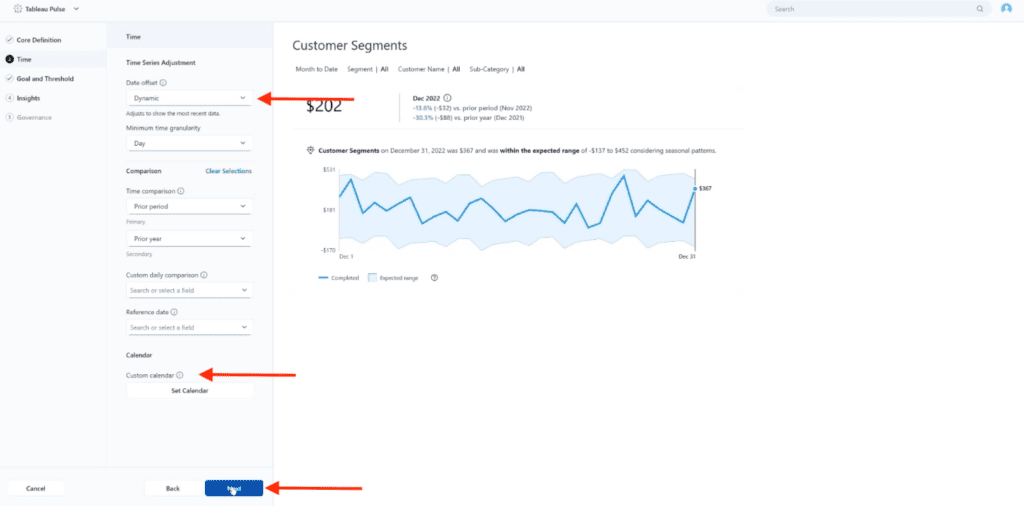
Task: Open Custom daily comparison field dropdown
Action: (189, 290)
